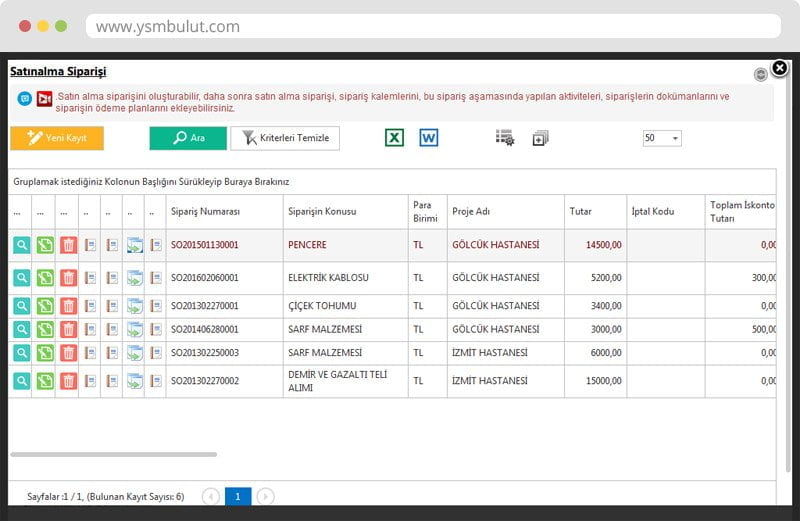Export the order list to Excel

pos(394,138)
